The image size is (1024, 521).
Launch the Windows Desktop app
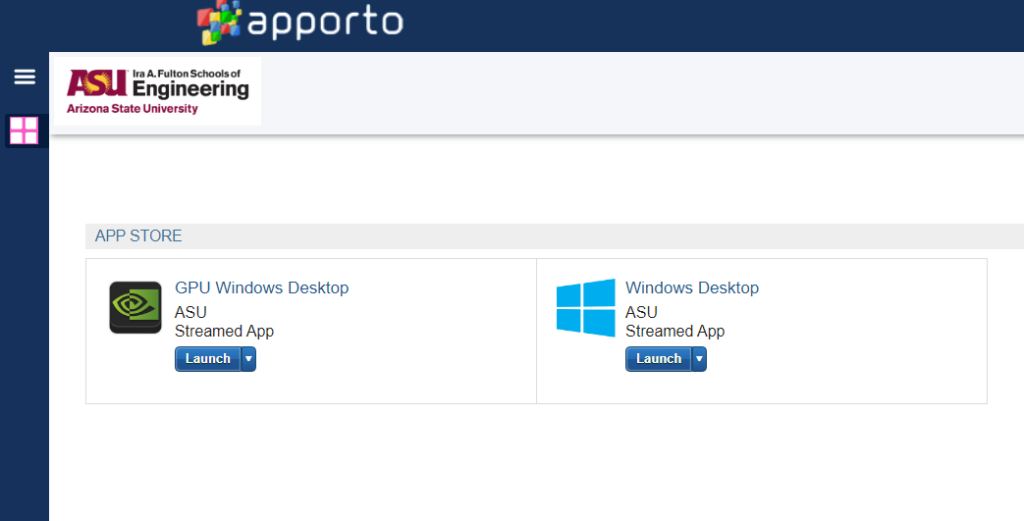pyautogui.click(x=658, y=359)
